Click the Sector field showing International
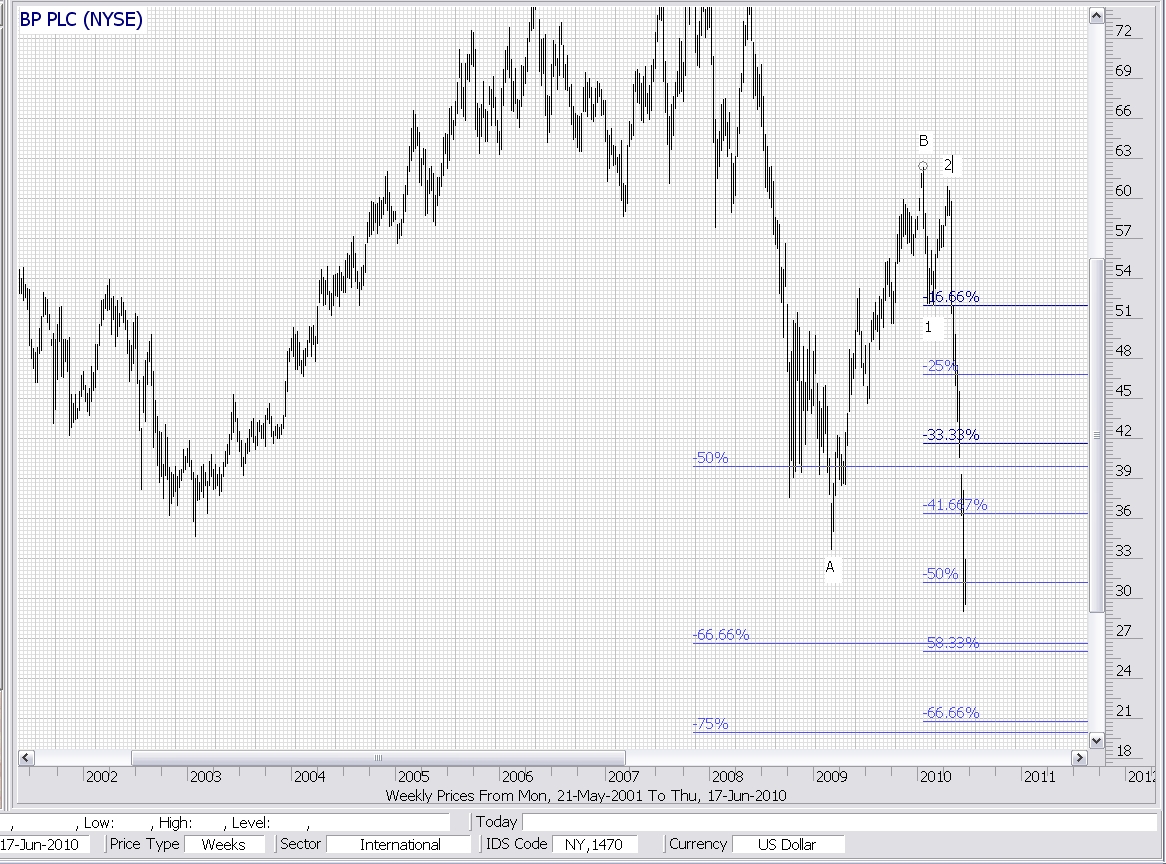Screen dimensions: 1166x864 (400, 844)
